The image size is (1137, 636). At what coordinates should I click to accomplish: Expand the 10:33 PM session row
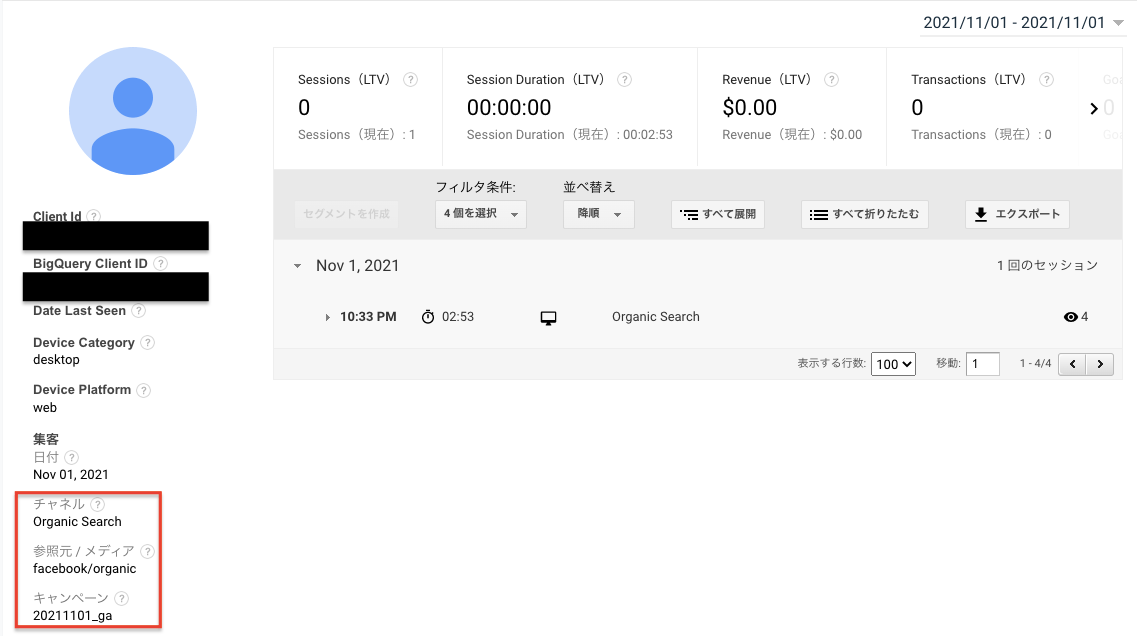(x=328, y=318)
